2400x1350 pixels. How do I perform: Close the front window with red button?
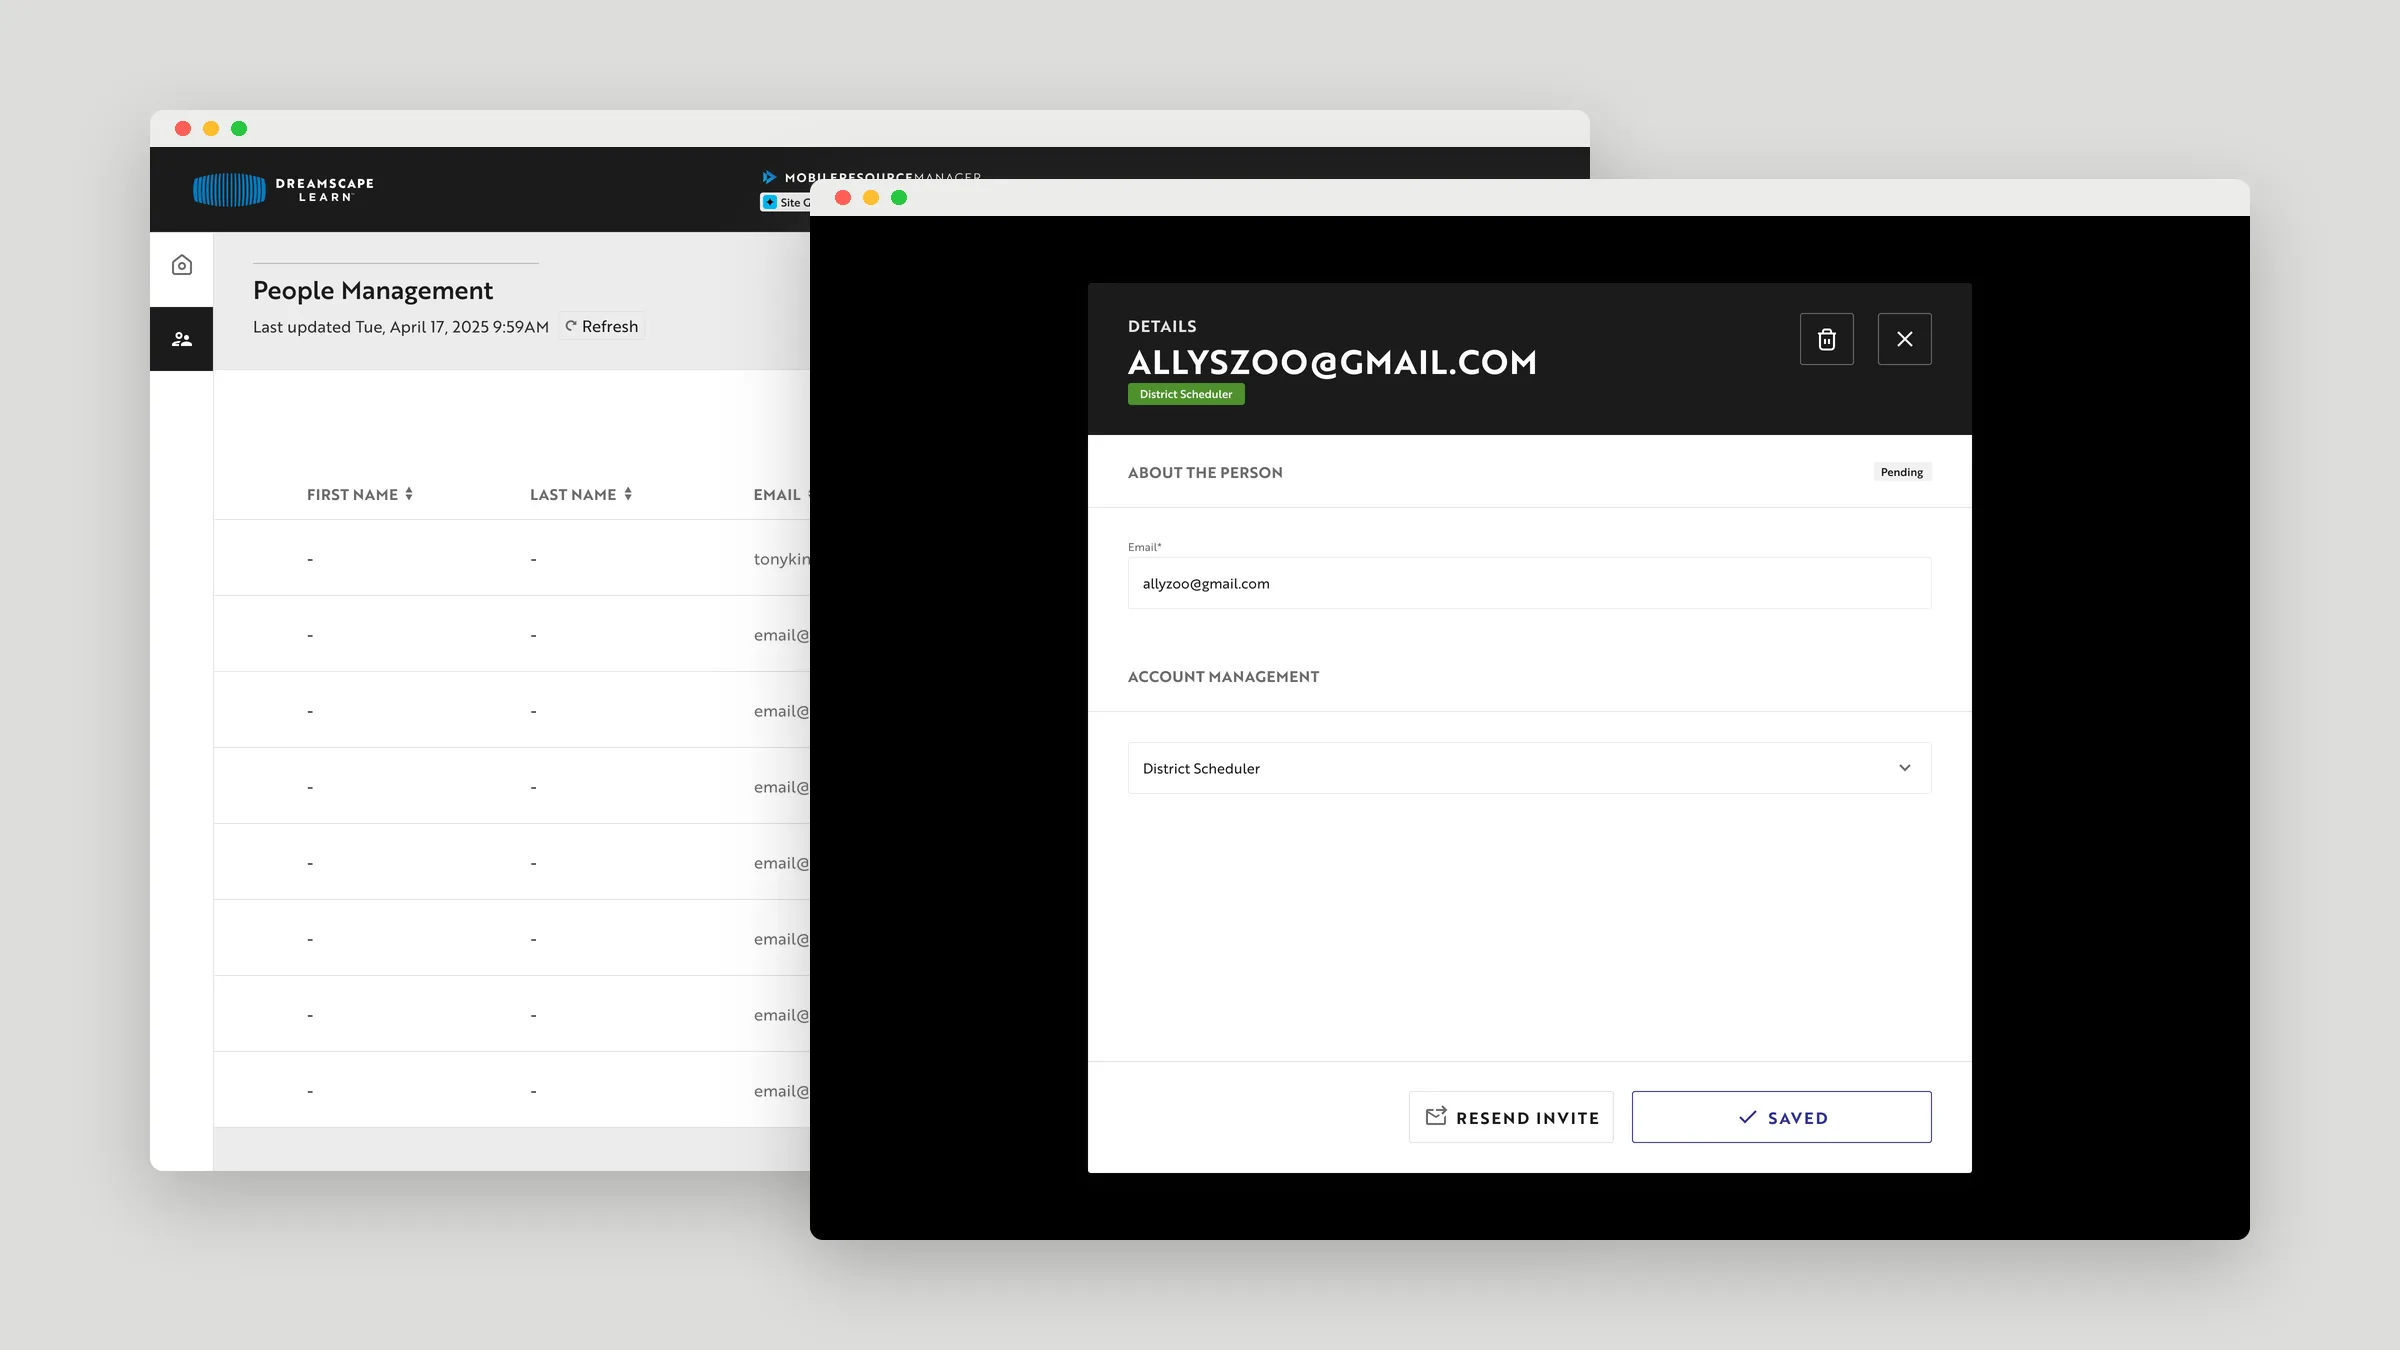click(843, 198)
